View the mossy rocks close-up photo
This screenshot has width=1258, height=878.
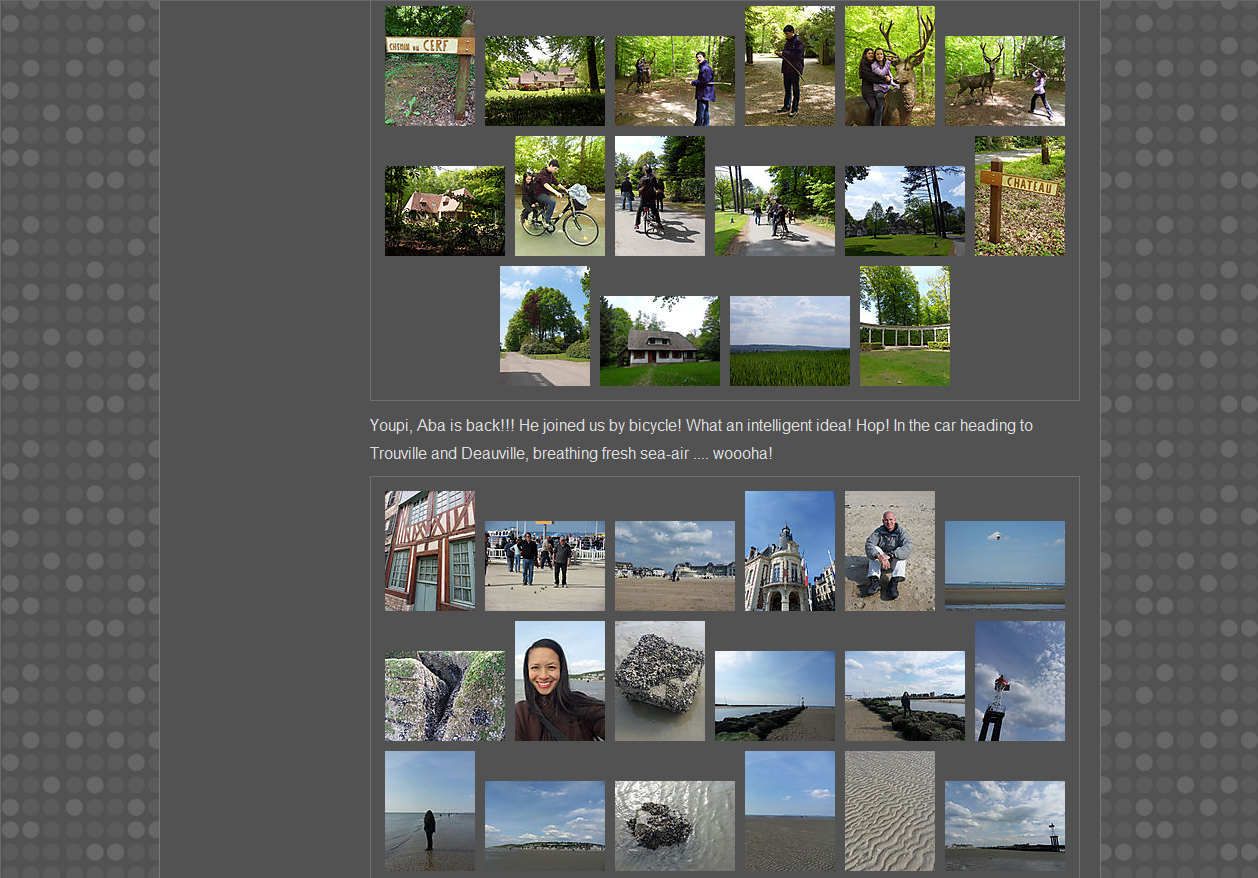[x=444, y=696]
